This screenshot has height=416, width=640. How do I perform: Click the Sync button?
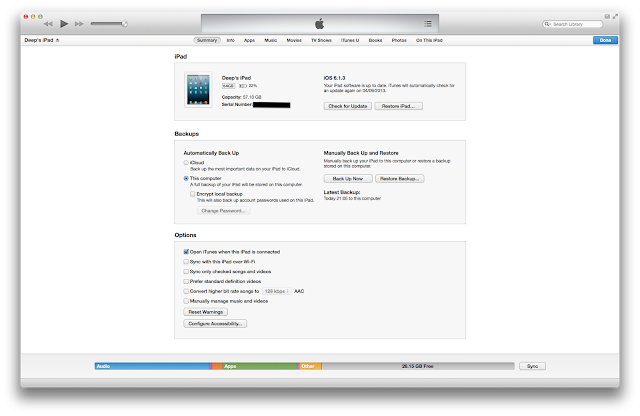pyautogui.click(x=532, y=366)
